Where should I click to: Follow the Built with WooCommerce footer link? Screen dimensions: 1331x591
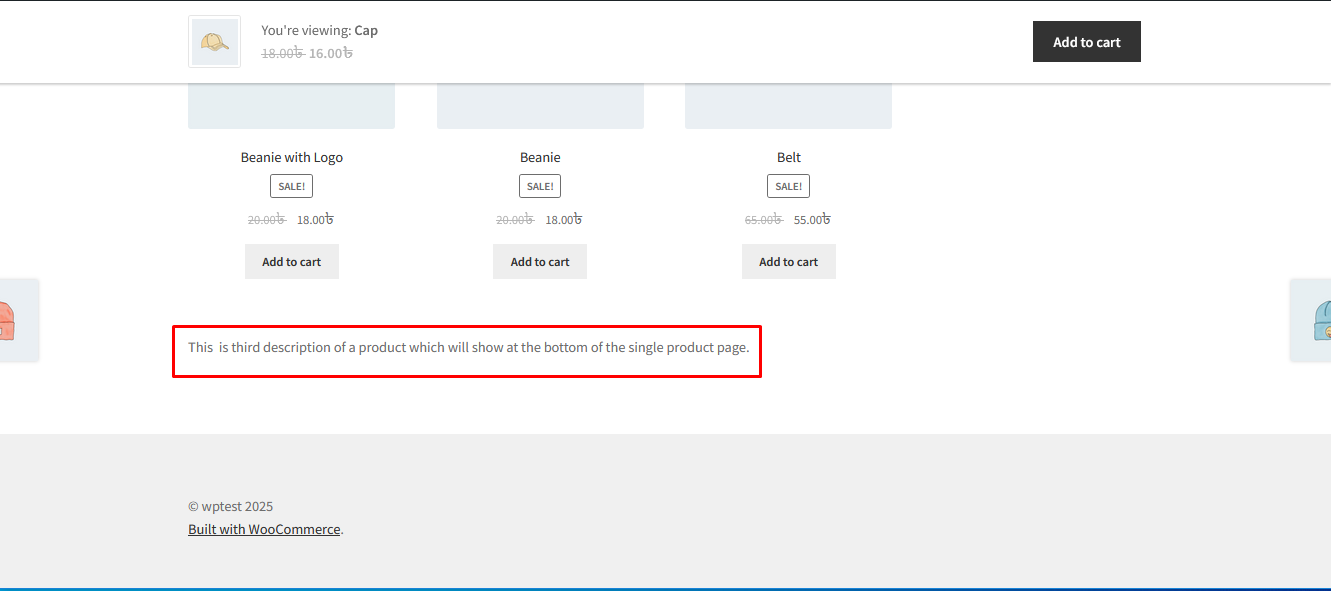(264, 529)
